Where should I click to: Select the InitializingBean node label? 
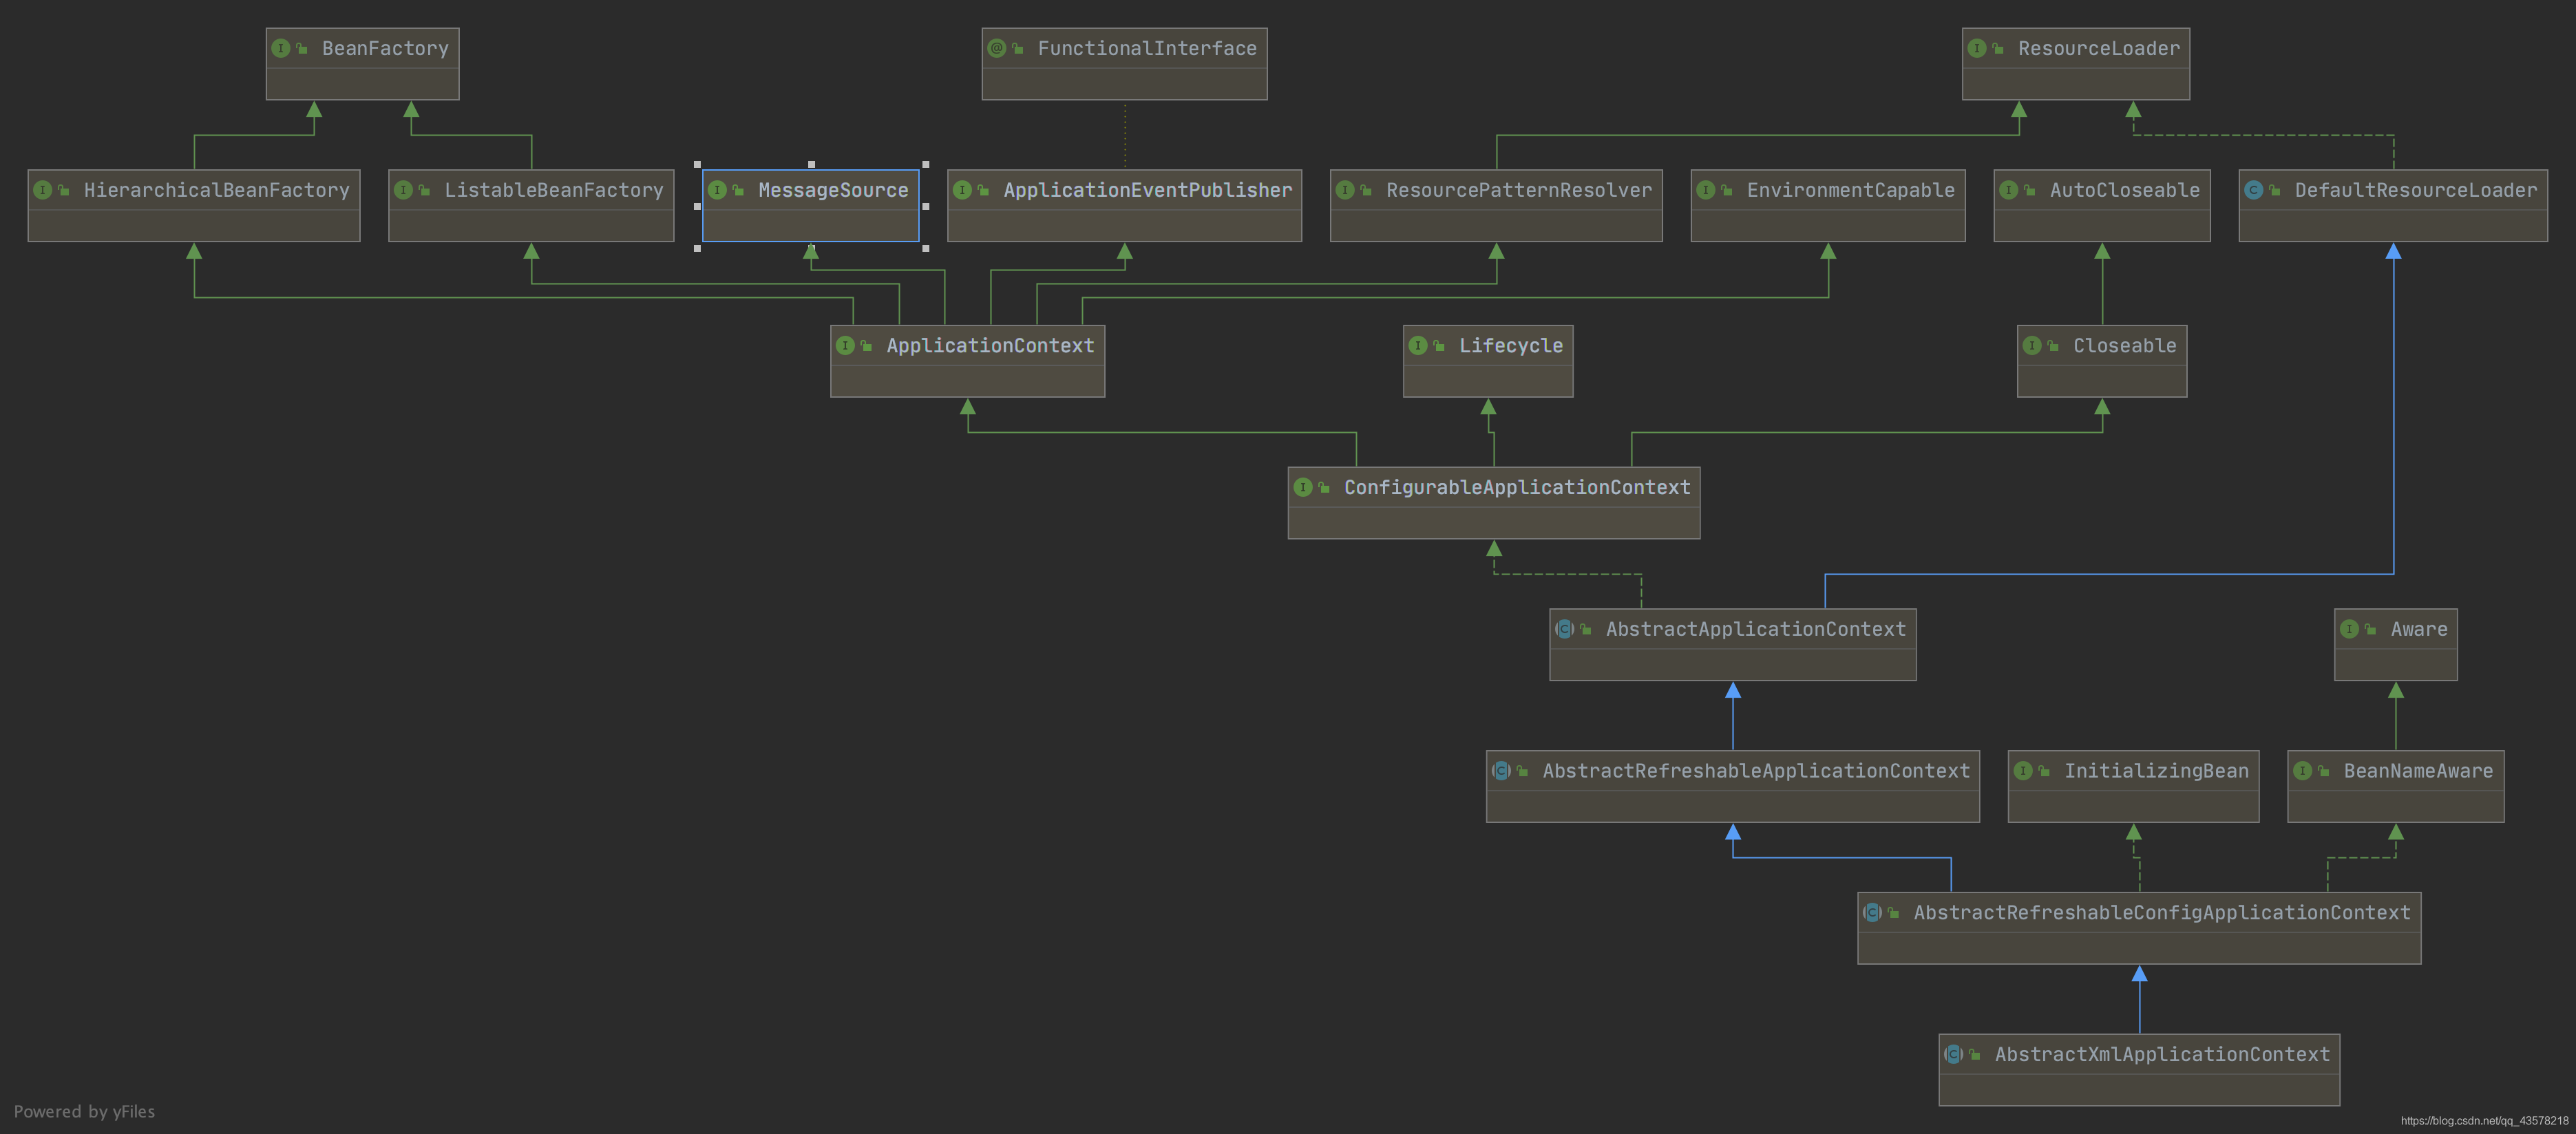point(2156,771)
